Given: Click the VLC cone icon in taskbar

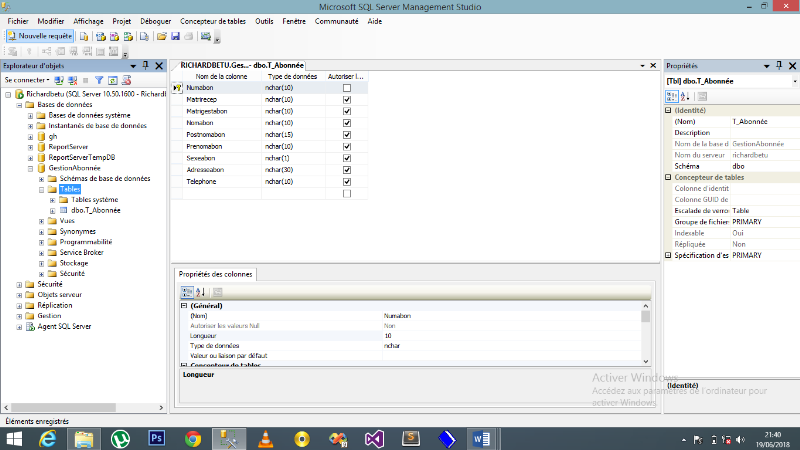Looking at the screenshot, I should 265,438.
